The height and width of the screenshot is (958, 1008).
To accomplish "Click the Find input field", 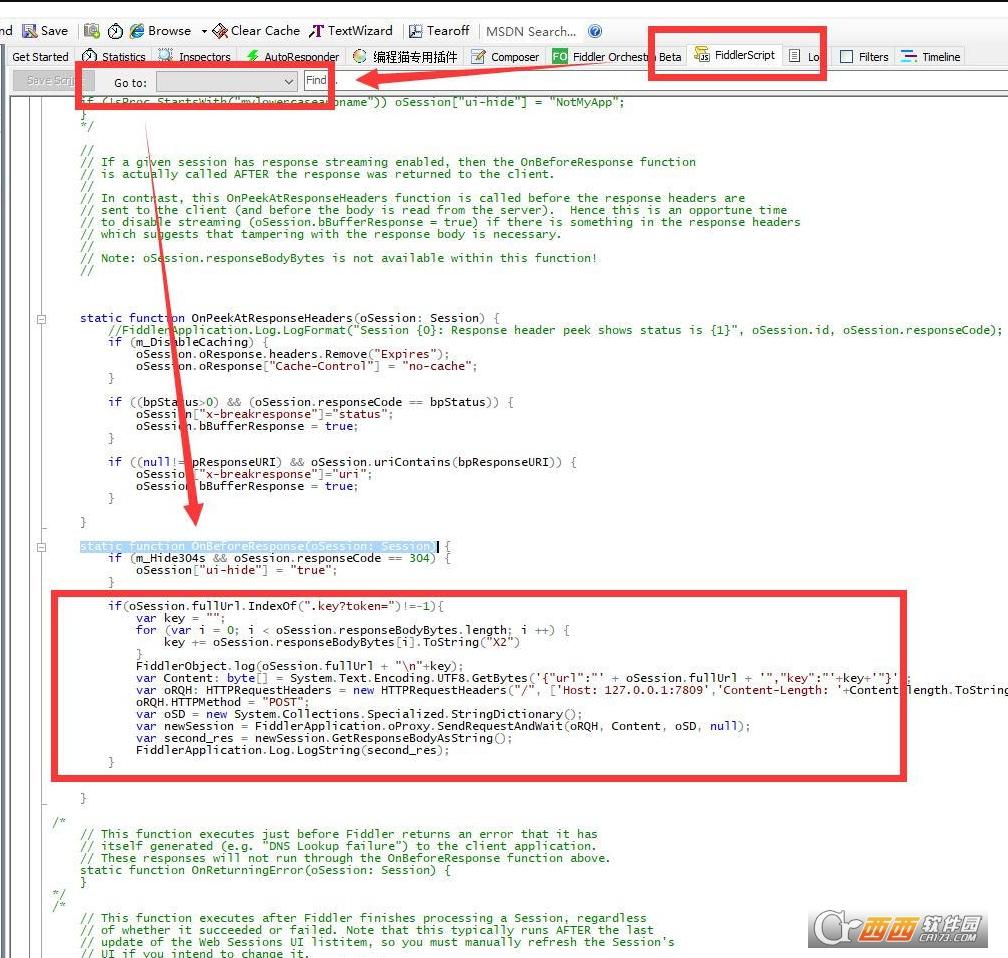I will point(317,81).
